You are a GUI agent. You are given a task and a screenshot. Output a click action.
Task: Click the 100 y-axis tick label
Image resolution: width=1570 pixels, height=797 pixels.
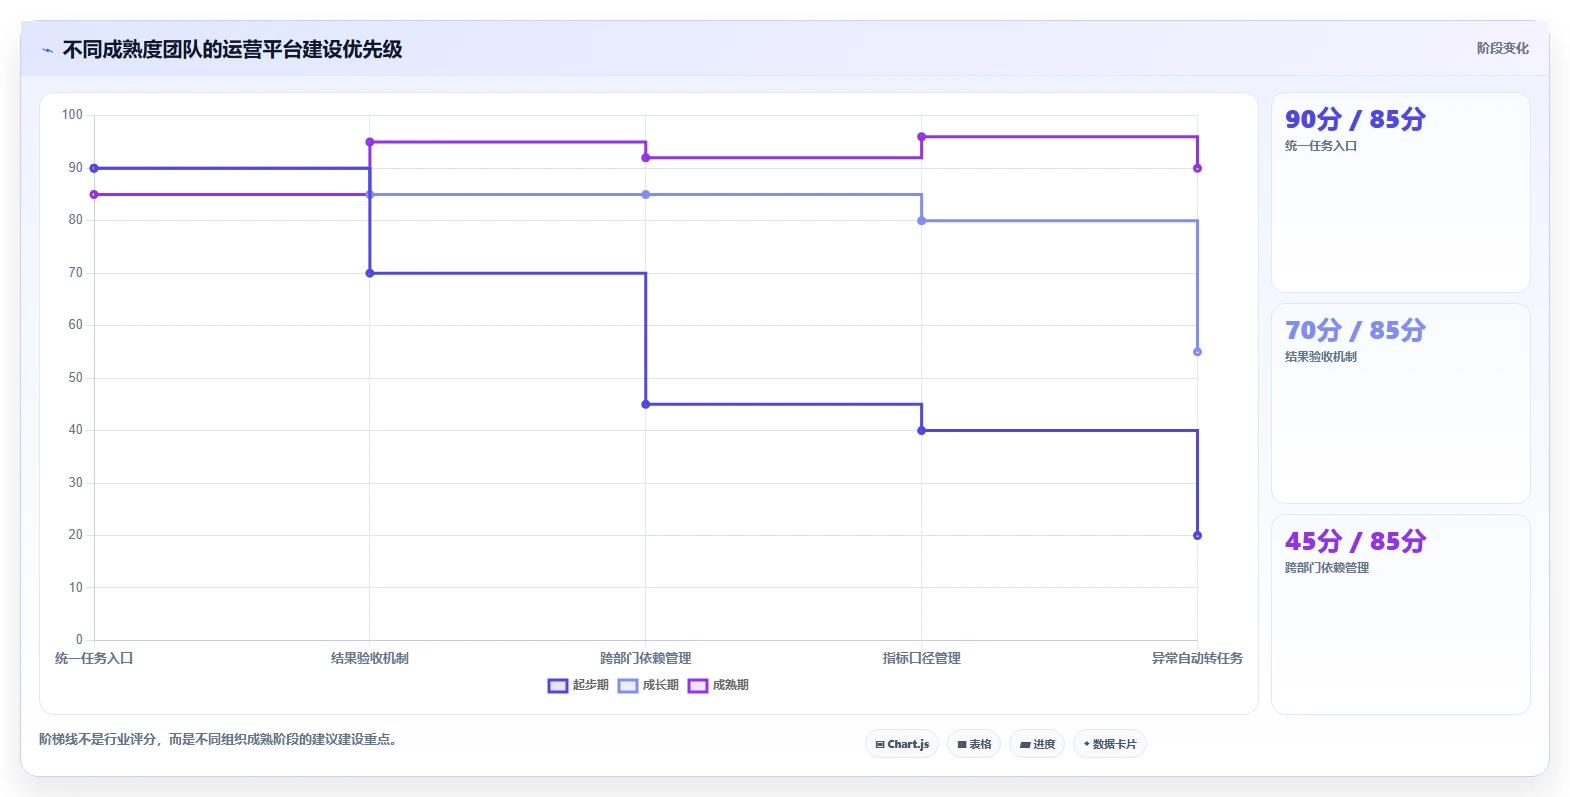[x=72, y=115]
